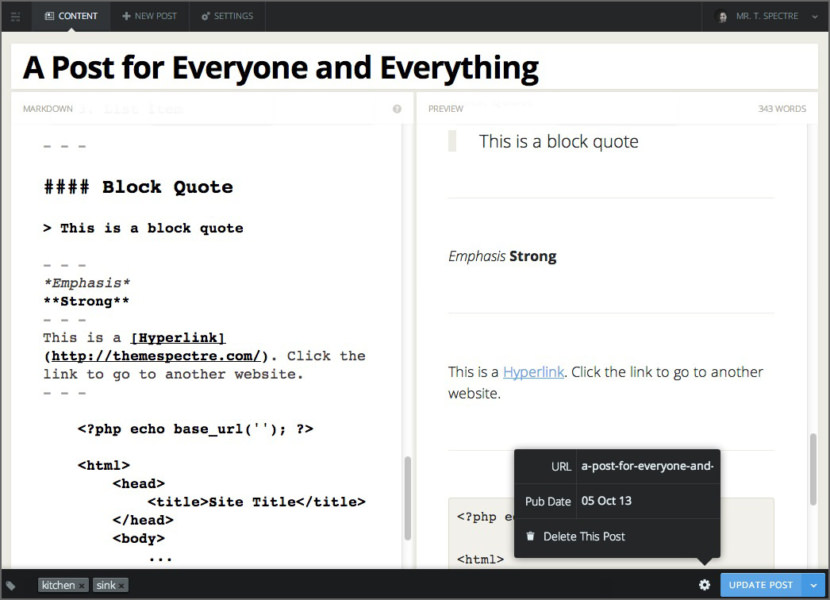
Task: Click the trash icon beside Delete This Post
Action: click(x=530, y=536)
